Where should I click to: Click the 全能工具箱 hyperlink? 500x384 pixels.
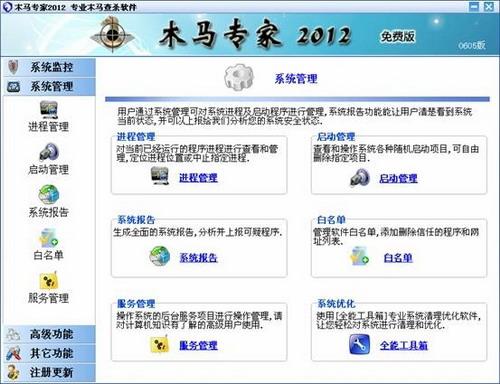coord(404,345)
